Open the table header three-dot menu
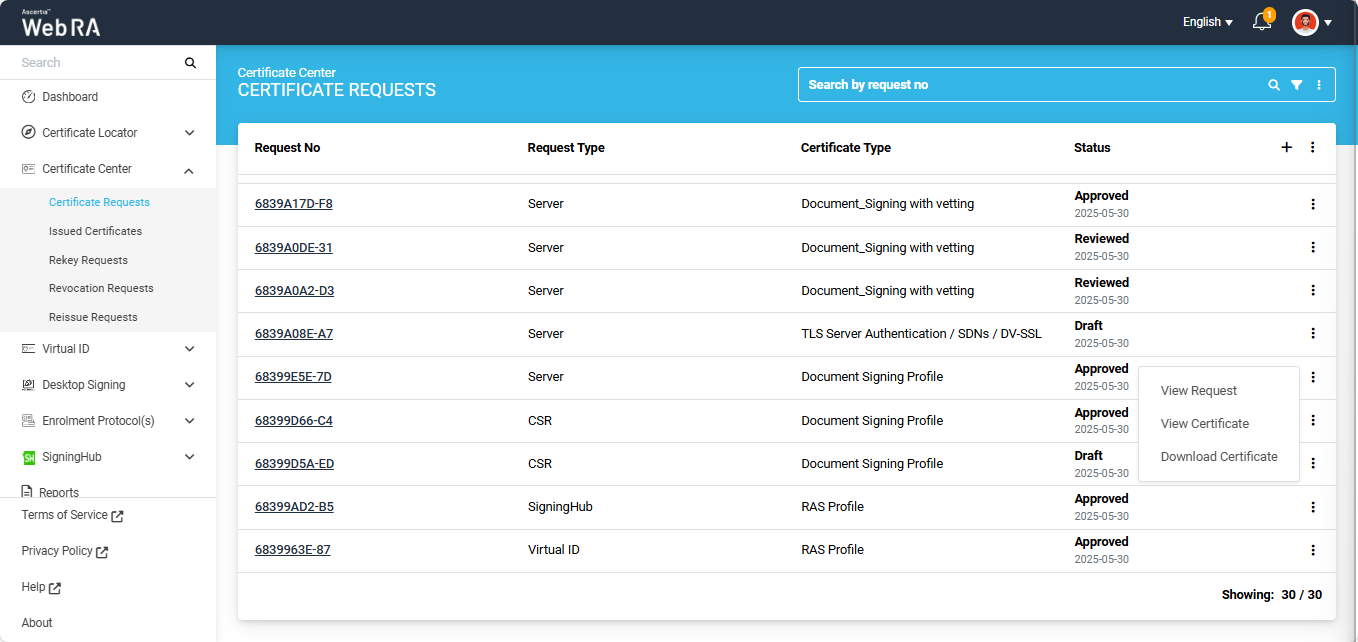 click(1312, 147)
